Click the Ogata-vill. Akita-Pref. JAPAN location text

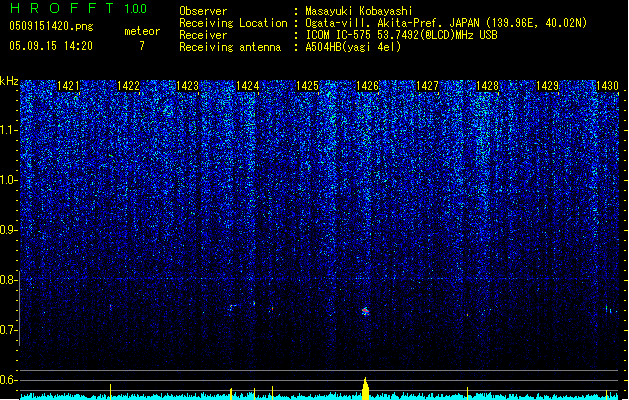(446, 23)
